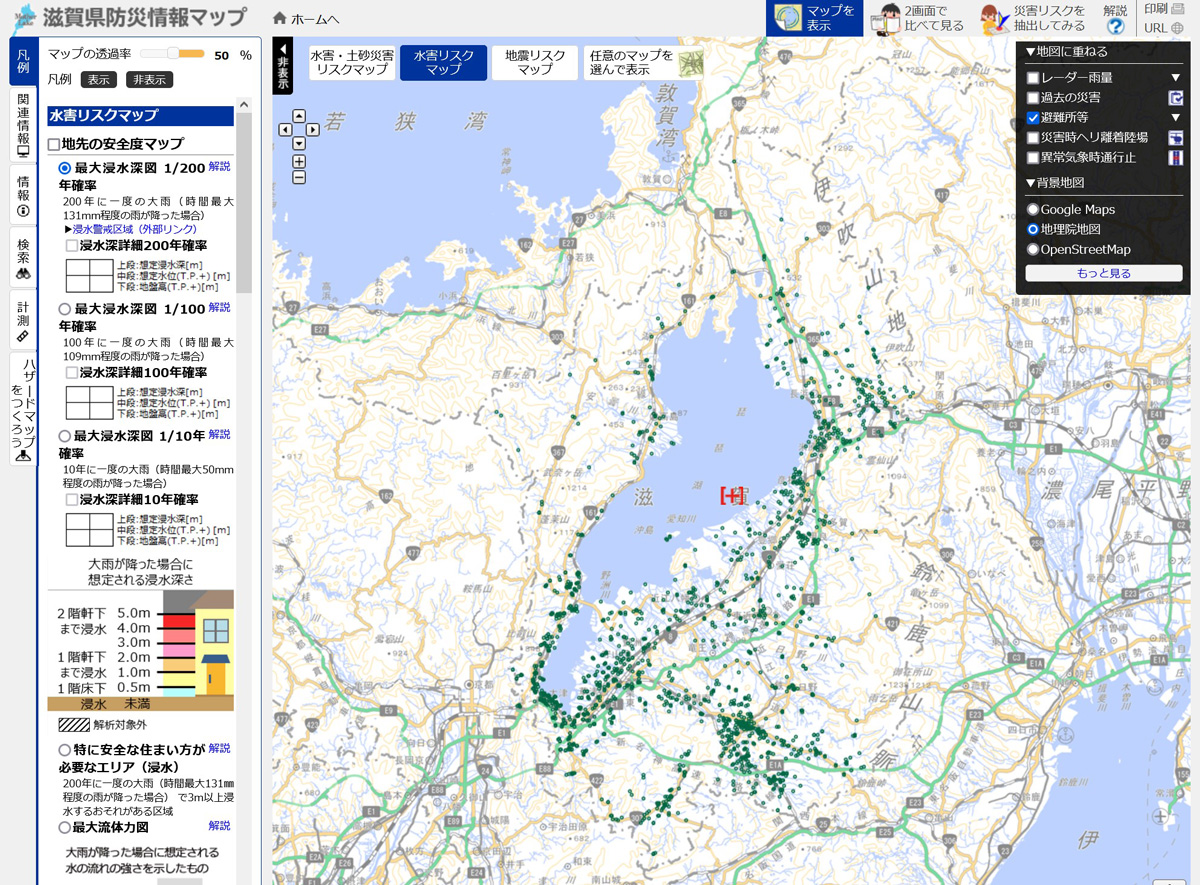Click the helicopter icon beside 災害時ヘリ離着陸場

(1175, 137)
